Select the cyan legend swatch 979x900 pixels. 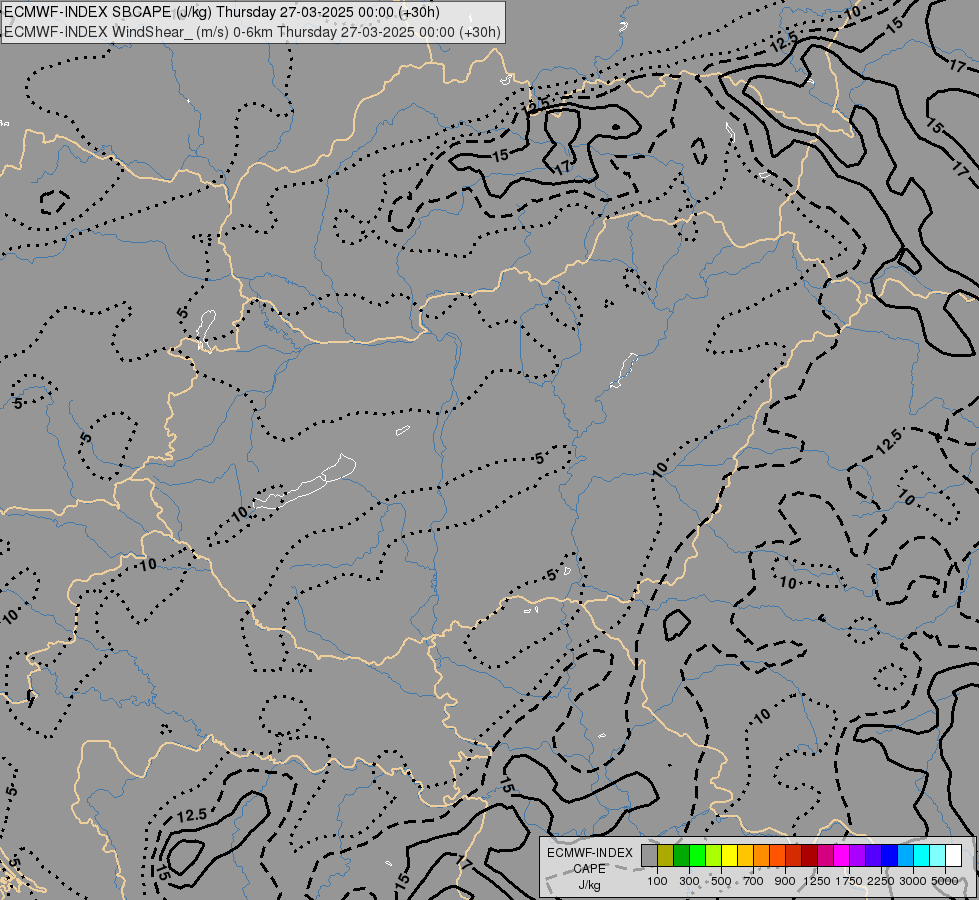[x=921, y=856]
